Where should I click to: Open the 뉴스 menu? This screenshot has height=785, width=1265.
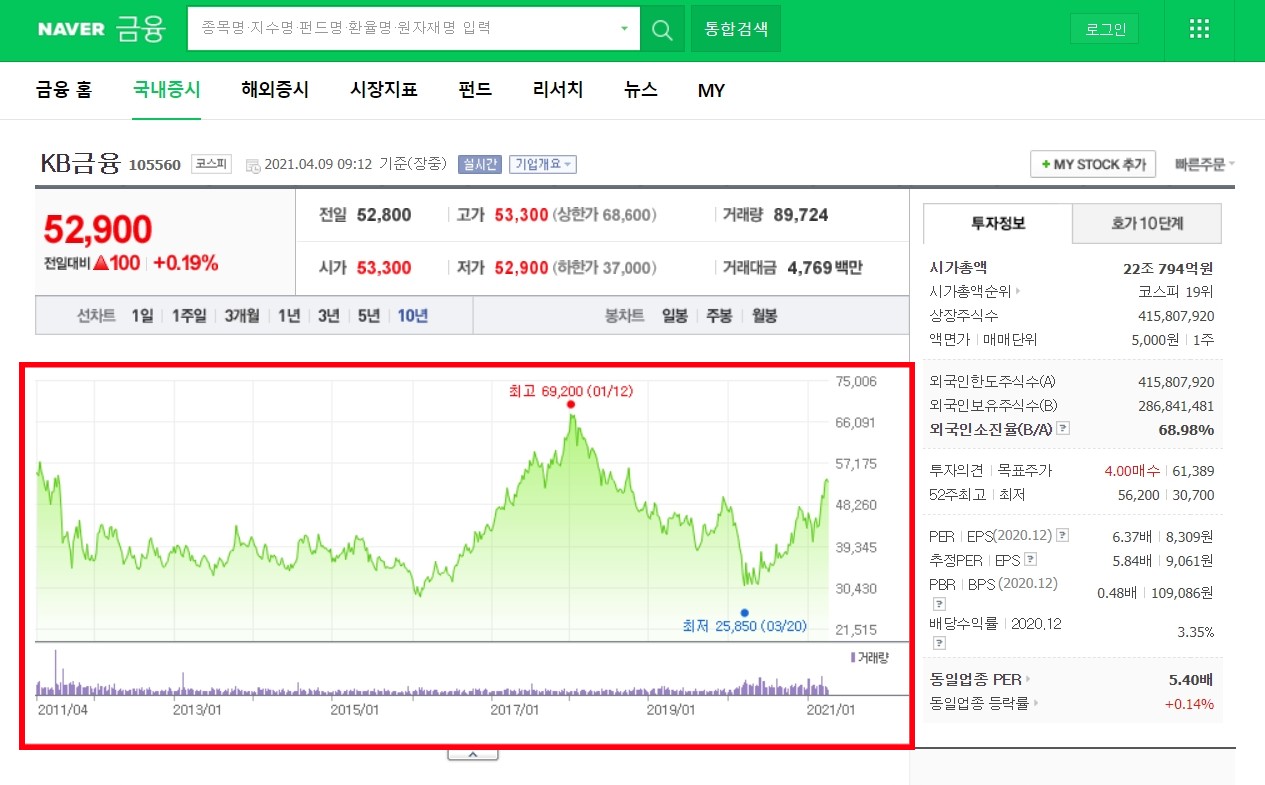coord(641,90)
